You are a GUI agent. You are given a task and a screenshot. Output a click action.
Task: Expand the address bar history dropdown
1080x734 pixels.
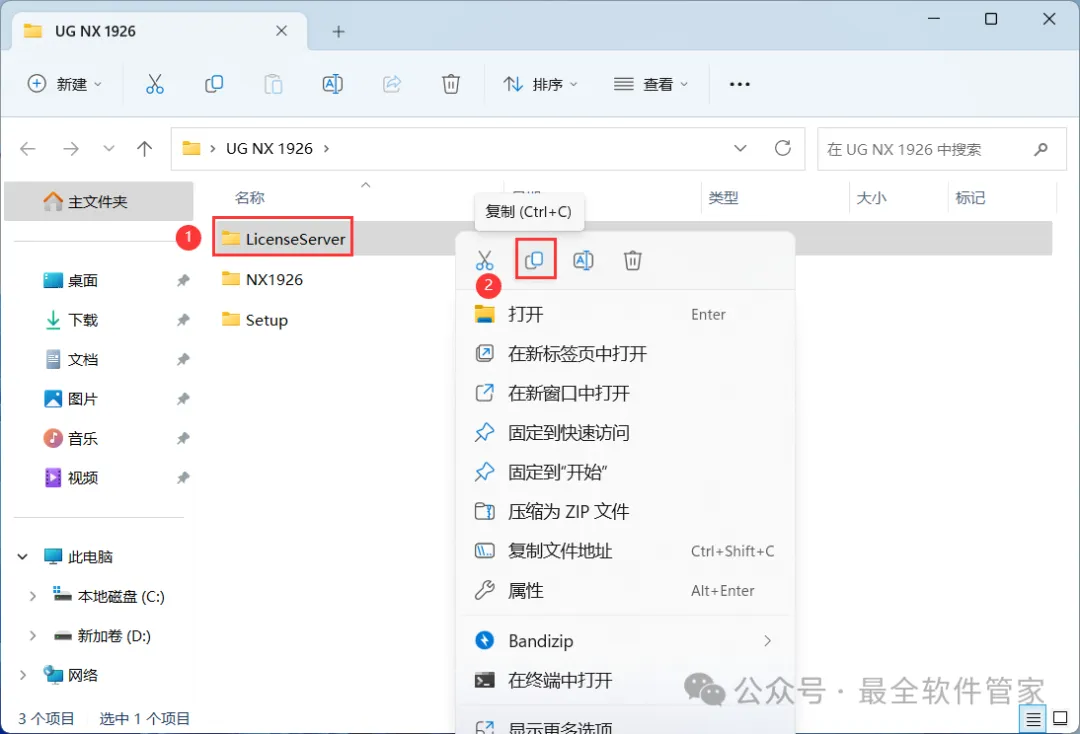click(740, 148)
